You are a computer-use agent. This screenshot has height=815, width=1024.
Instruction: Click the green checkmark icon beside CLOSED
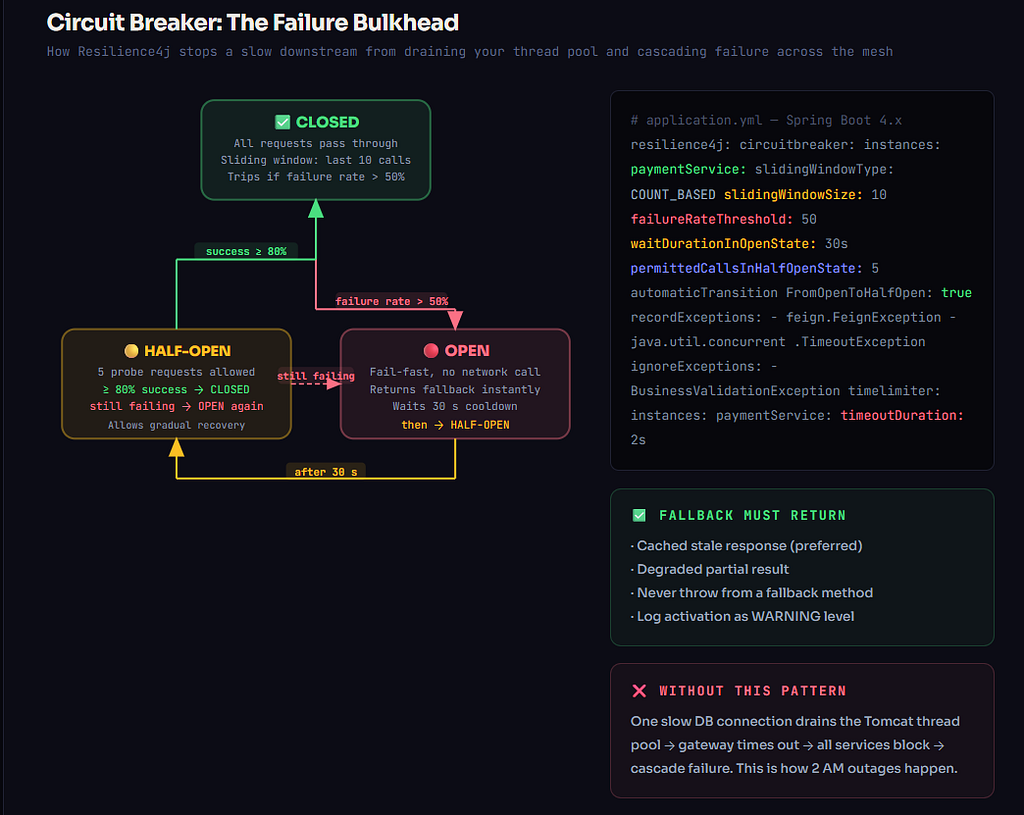(282, 122)
